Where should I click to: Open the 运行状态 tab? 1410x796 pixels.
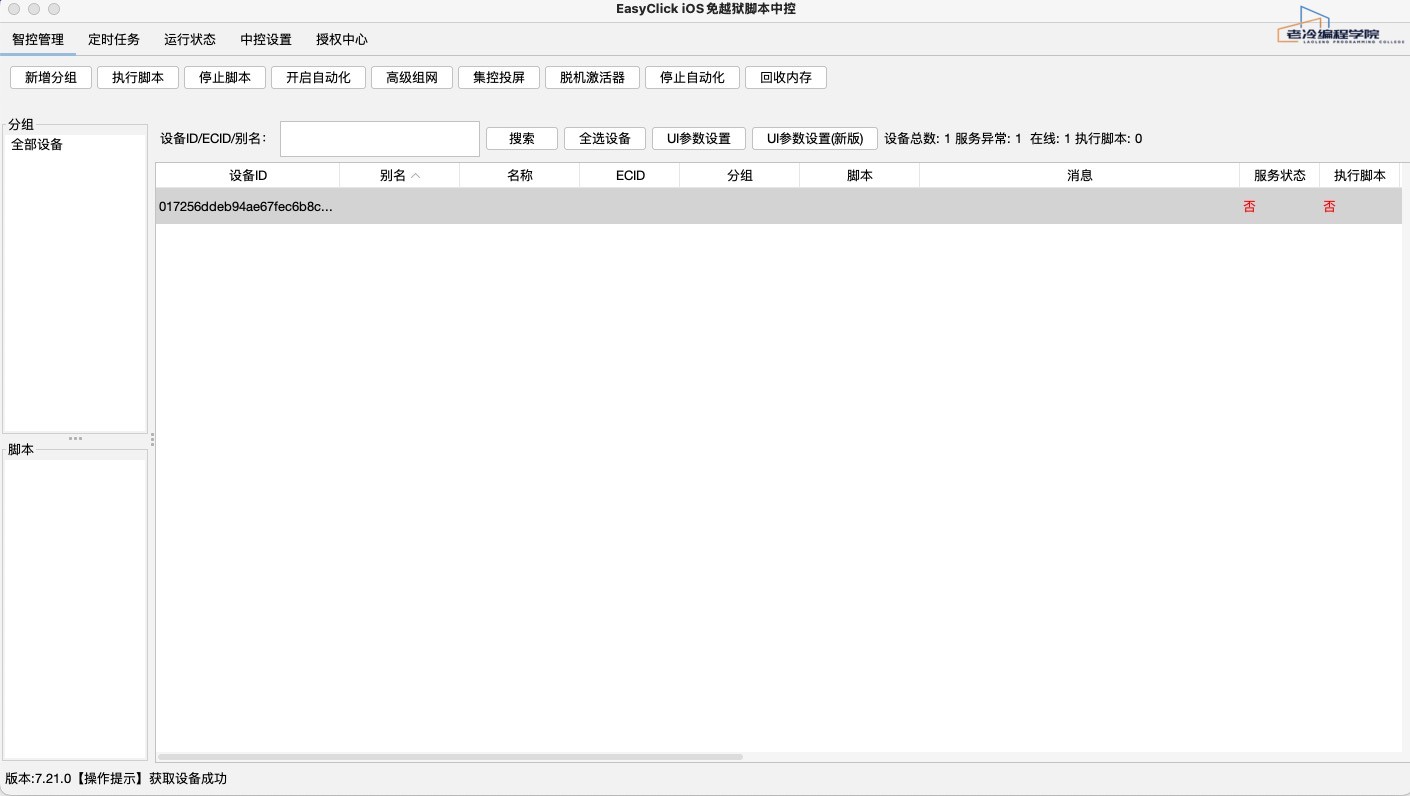point(190,40)
